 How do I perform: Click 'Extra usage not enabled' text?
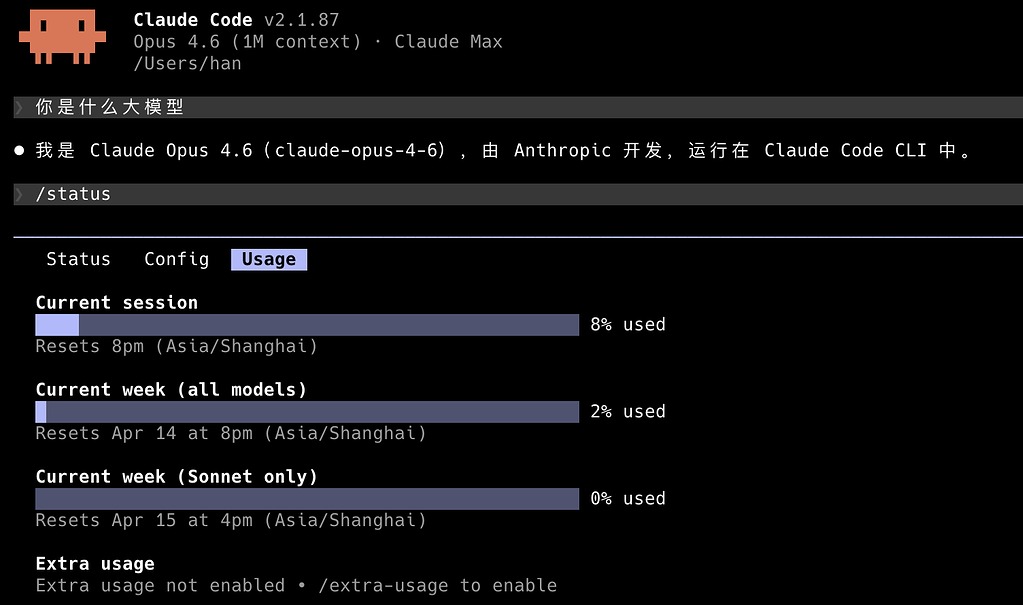160,585
